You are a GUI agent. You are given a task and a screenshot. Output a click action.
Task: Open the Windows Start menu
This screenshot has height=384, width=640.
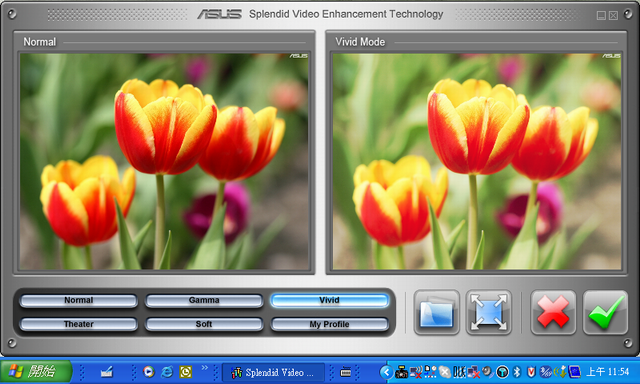coord(36,371)
